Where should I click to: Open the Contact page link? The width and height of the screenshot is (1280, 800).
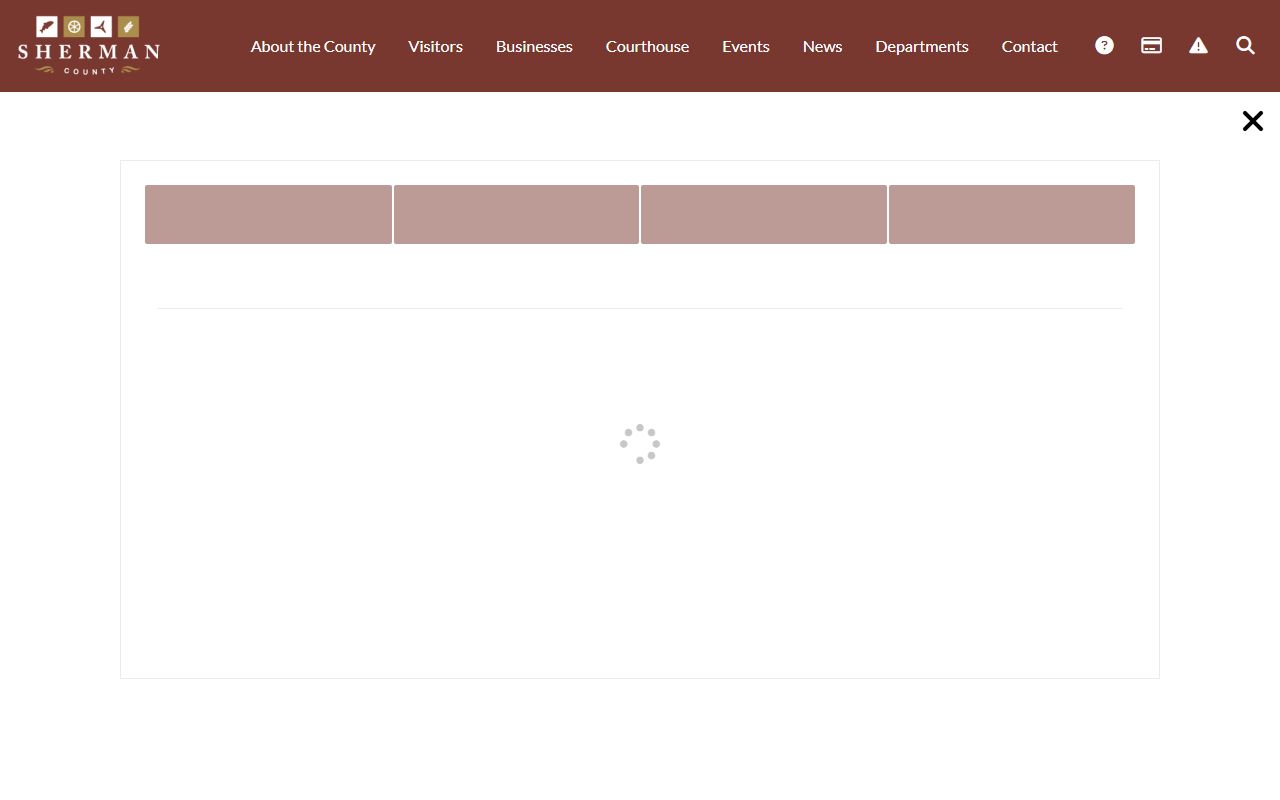1029,46
